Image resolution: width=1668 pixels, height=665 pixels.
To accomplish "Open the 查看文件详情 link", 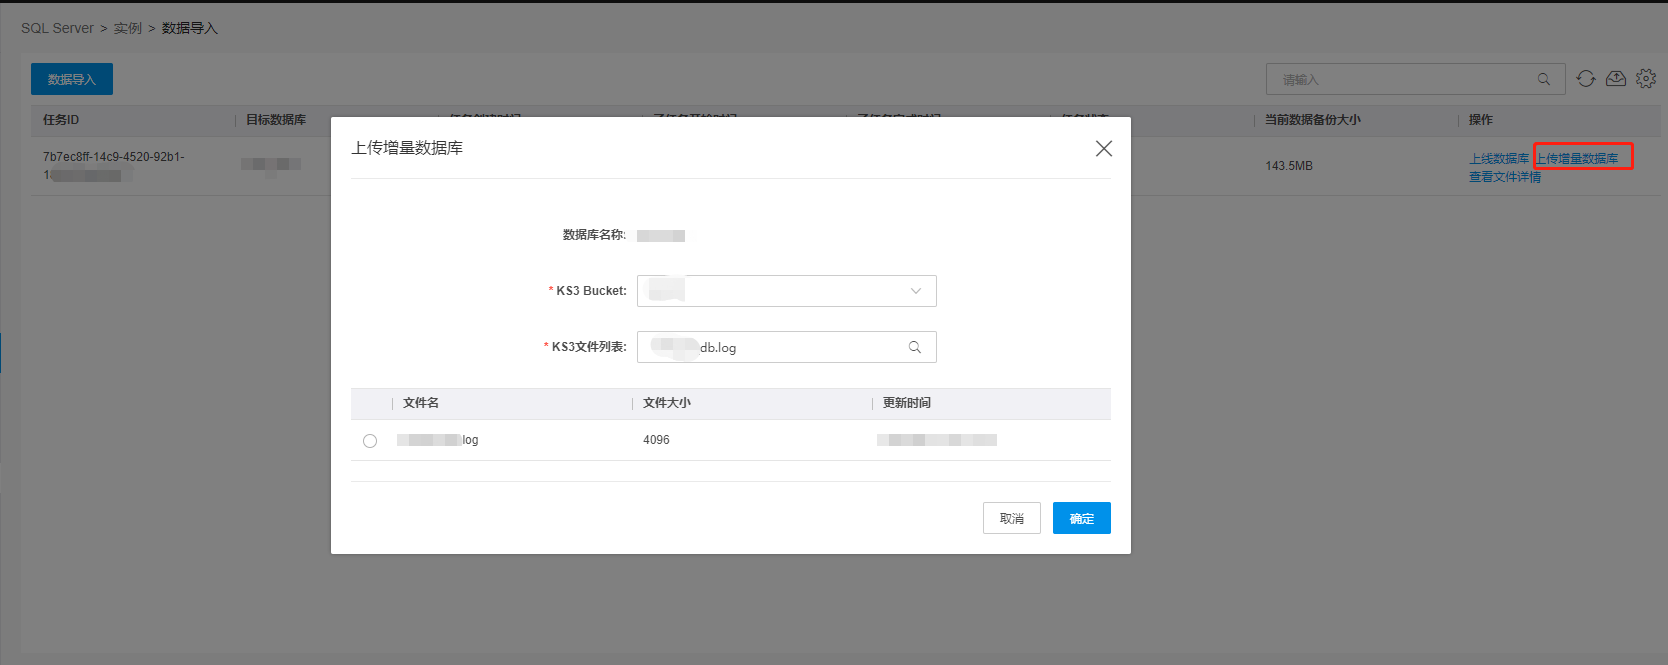I will (1504, 177).
